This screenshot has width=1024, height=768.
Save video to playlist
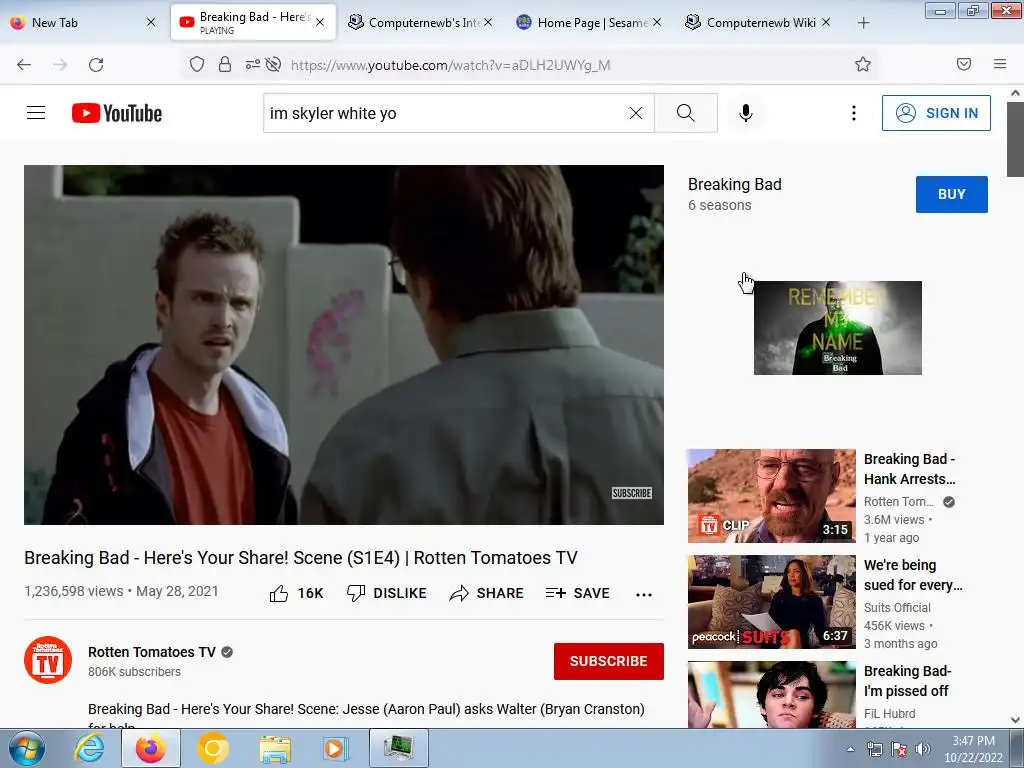click(578, 593)
